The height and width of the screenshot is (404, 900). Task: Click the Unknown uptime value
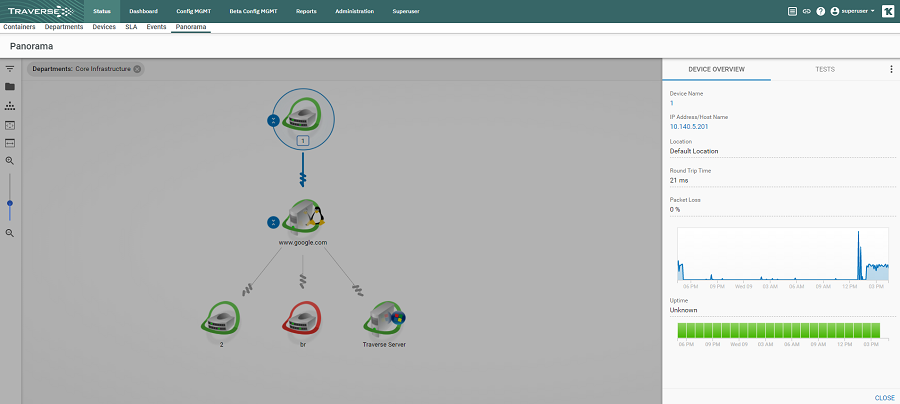tap(684, 310)
